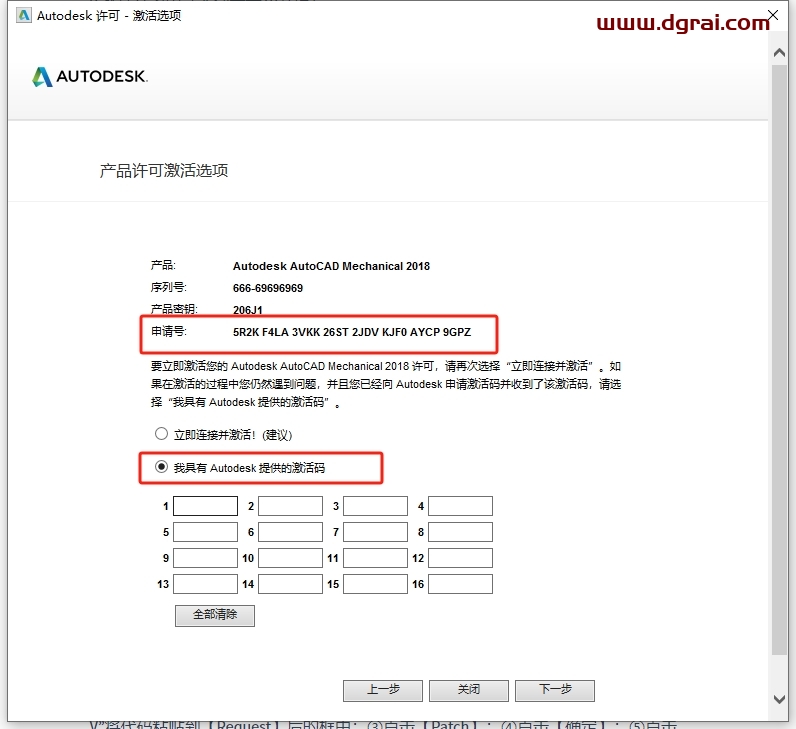Click activation code field 8
Viewport: 796px width, 729px height.
click(460, 532)
